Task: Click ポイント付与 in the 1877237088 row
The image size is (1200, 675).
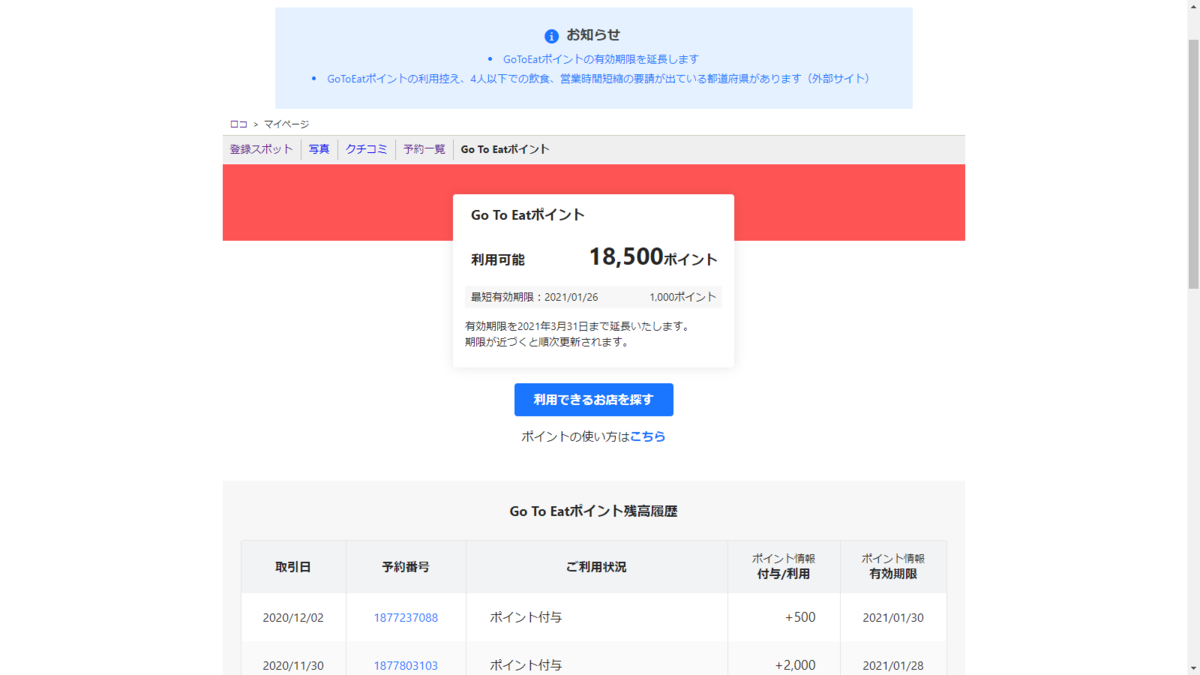Action: point(526,617)
